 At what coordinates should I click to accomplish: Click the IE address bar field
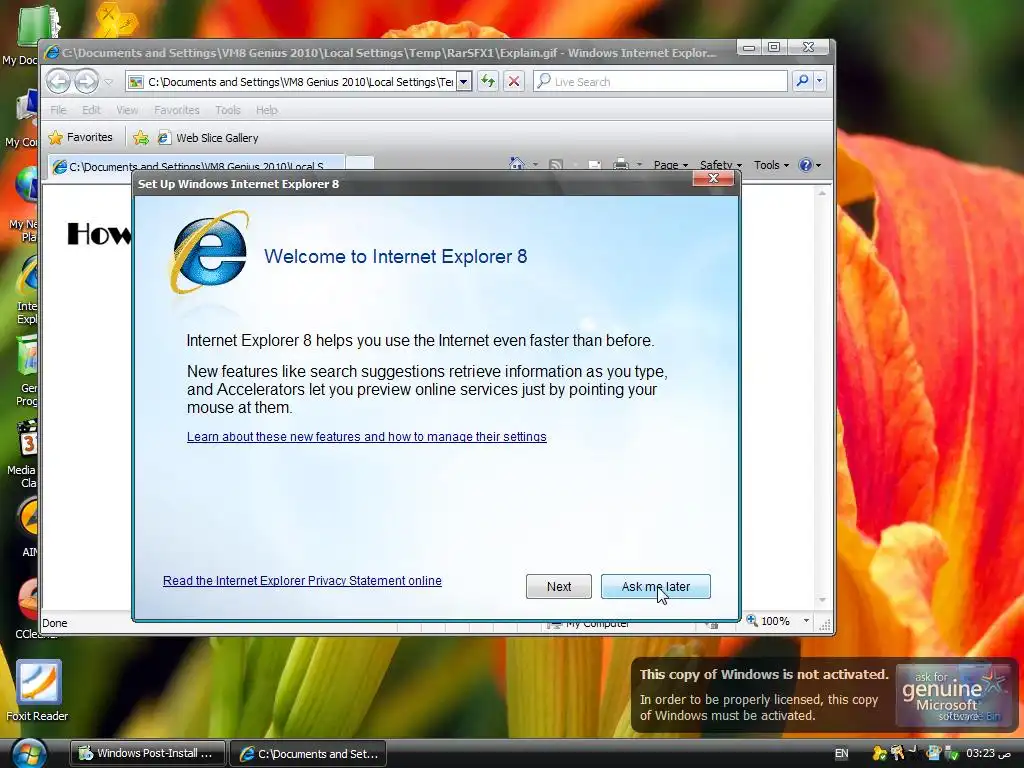[x=292, y=82]
